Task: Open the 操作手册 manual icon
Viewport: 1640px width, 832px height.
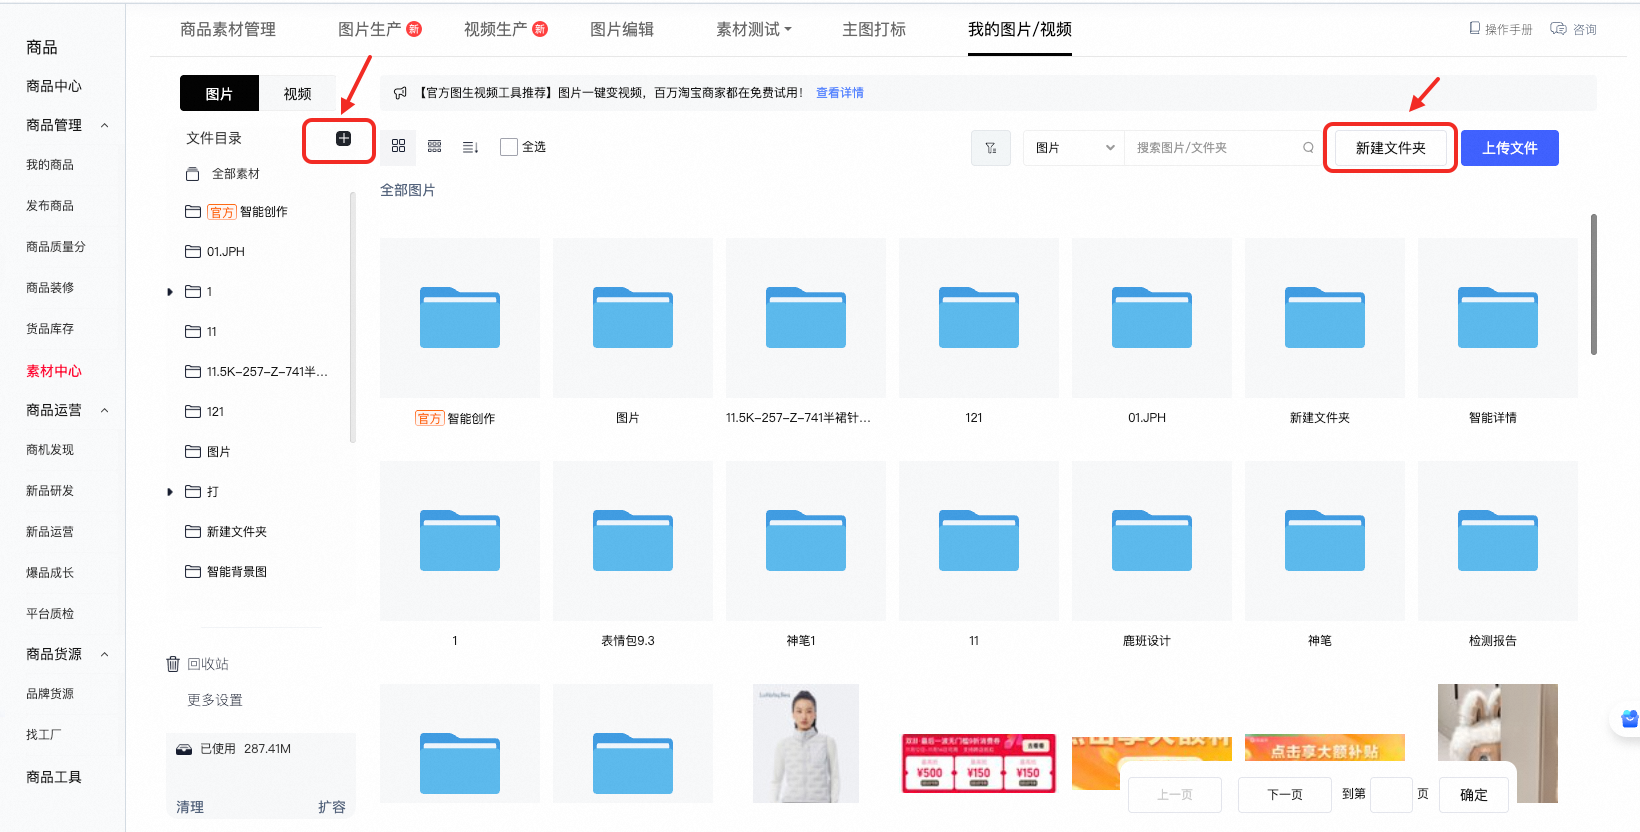Action: (1474, 29)
